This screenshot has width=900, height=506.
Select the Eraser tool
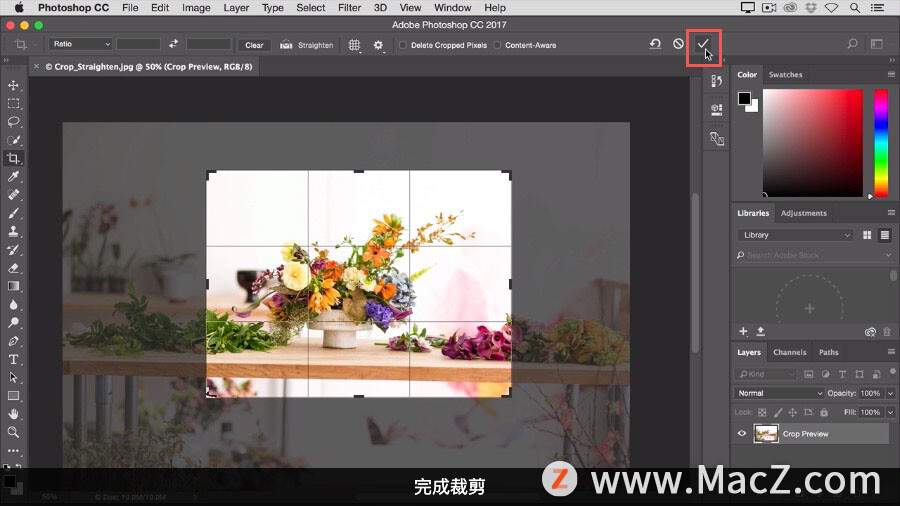tap(13, 268)
